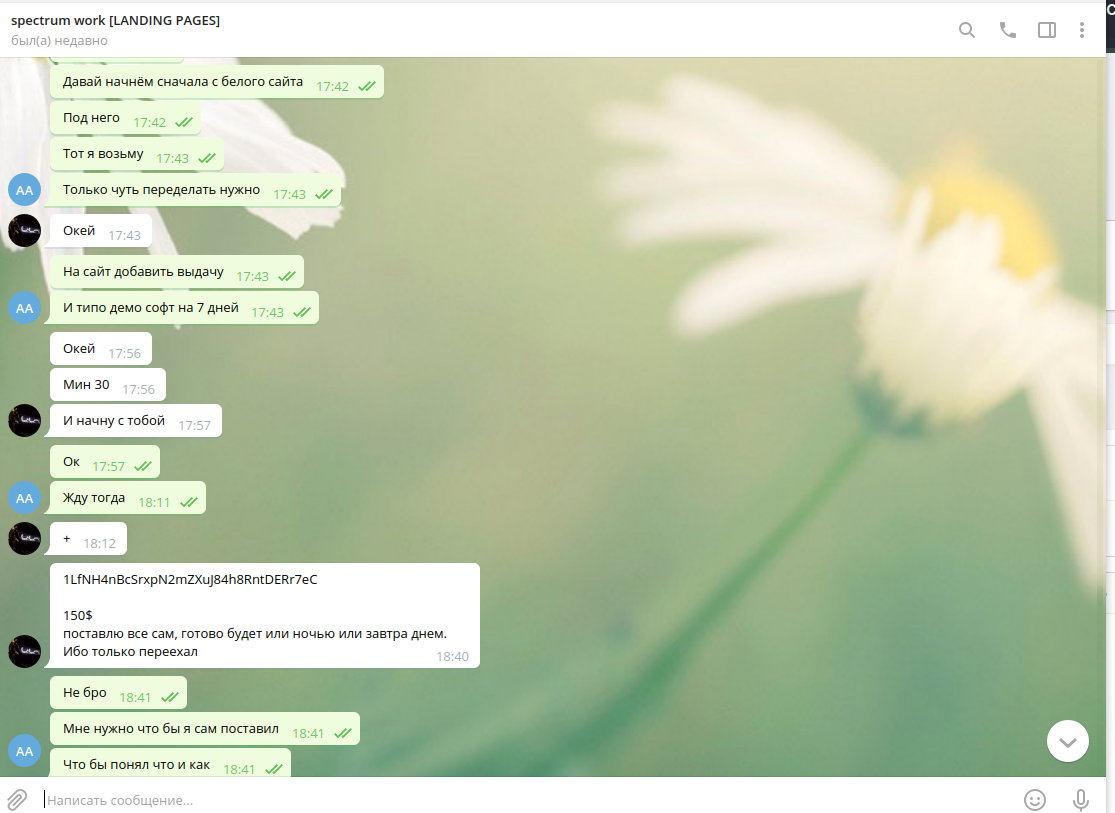Open the three-dot chat options menu
1115x813 pixels.
coord(1082,30)
